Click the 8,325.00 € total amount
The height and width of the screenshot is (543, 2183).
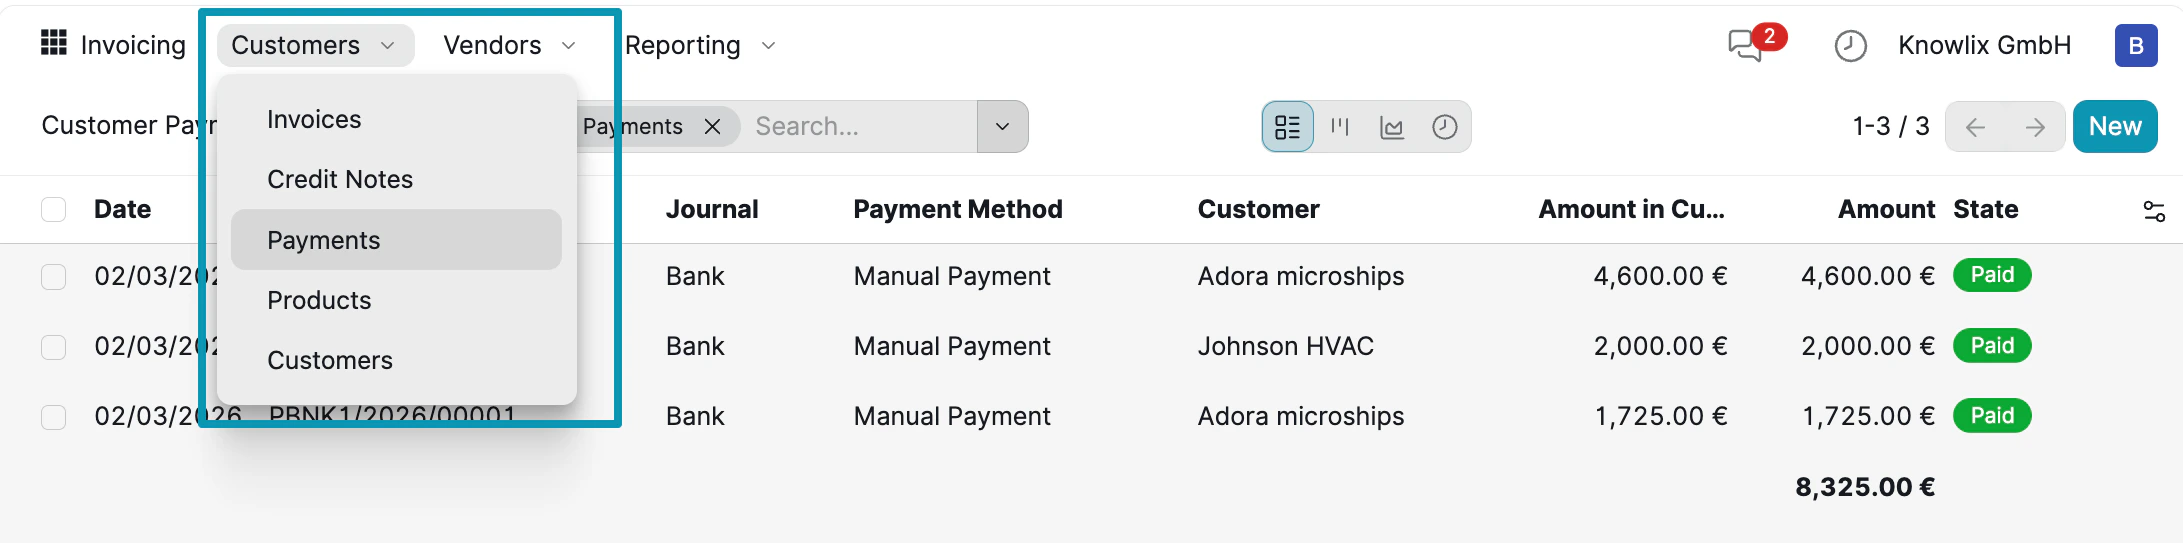coord(1865,487)
